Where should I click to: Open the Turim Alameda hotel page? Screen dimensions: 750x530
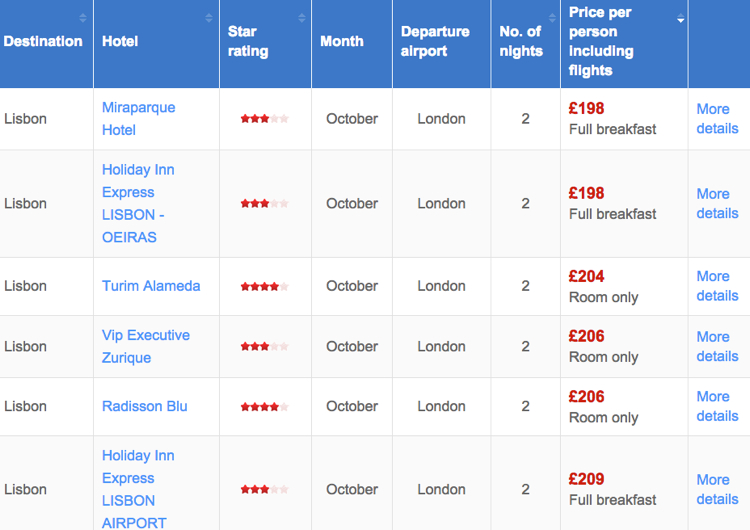(151, 286)
